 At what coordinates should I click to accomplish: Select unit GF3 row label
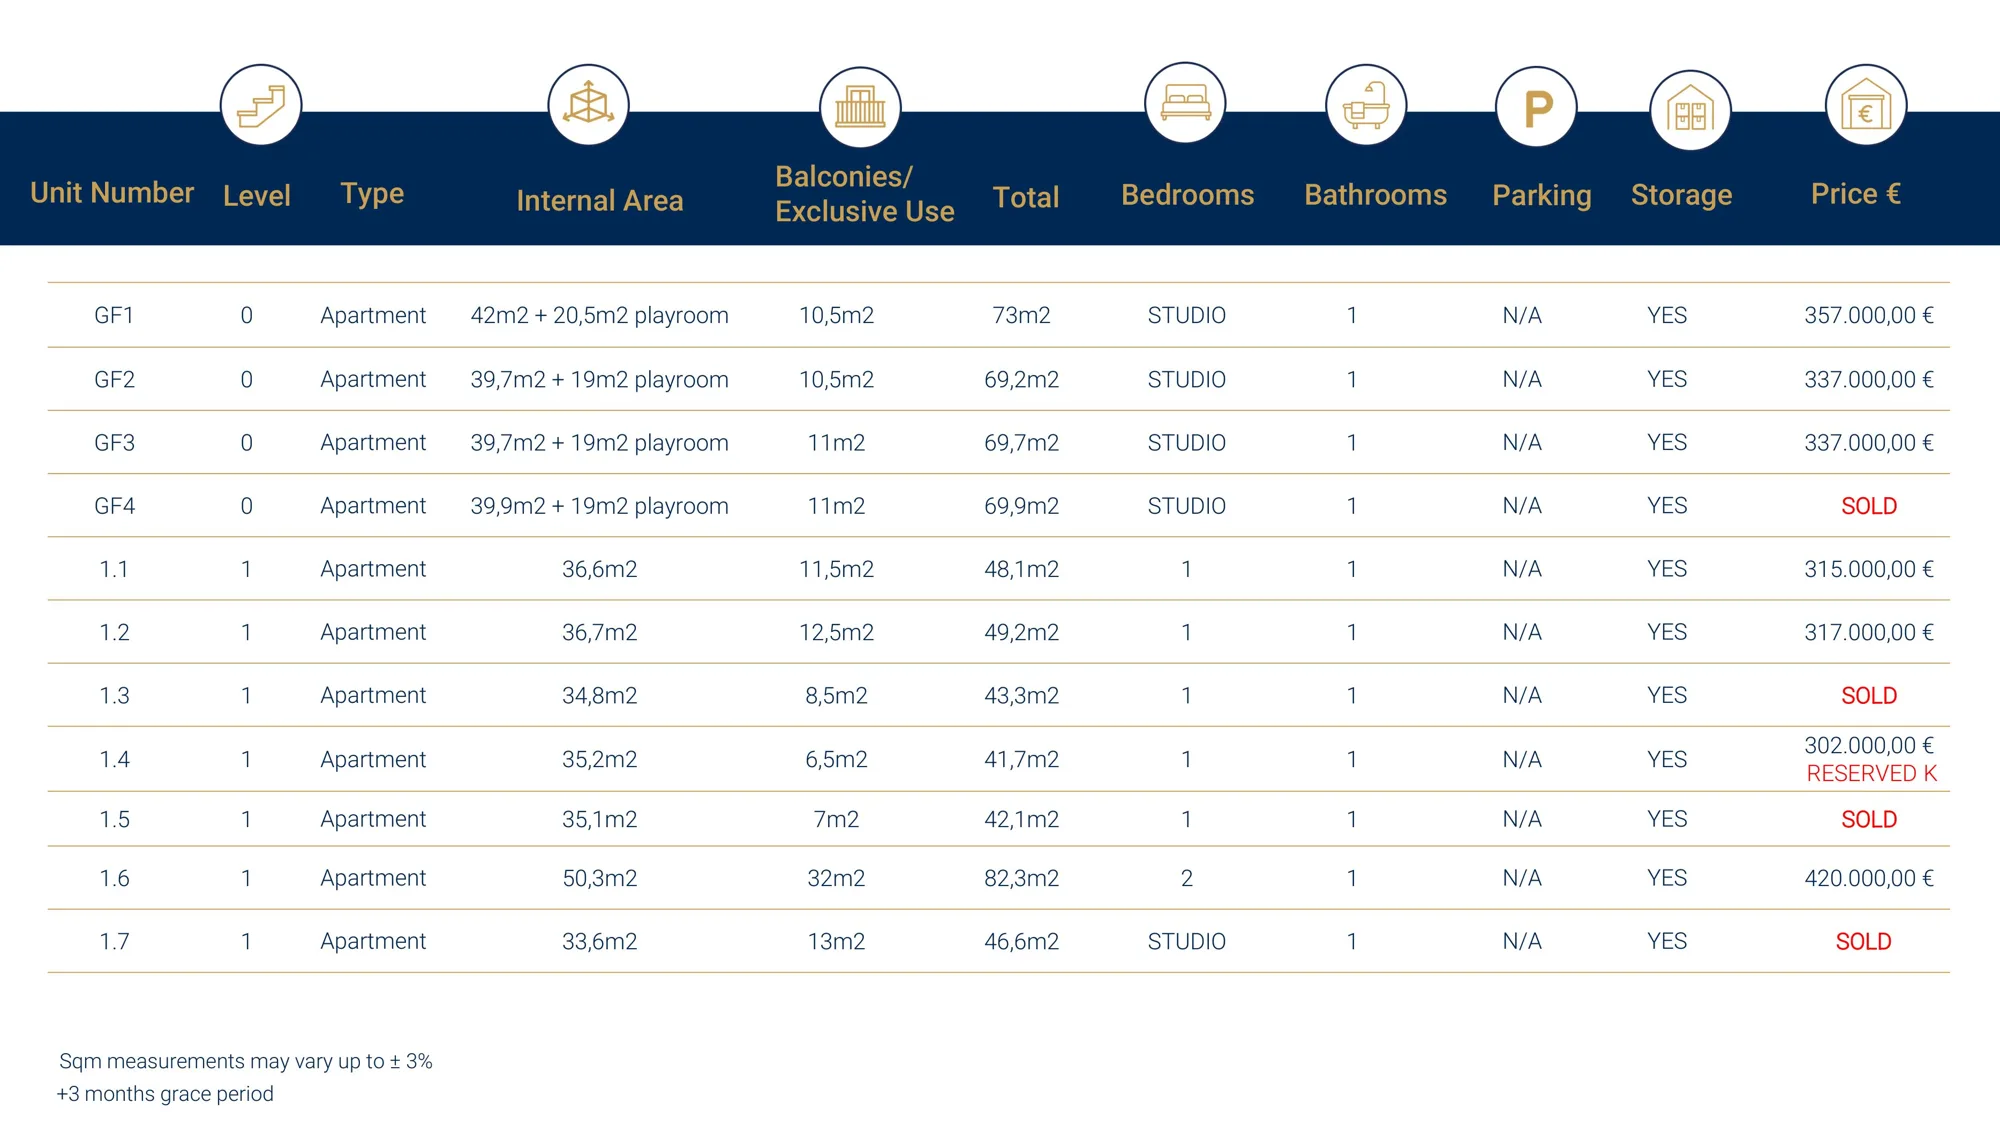(x=114, y=442)
